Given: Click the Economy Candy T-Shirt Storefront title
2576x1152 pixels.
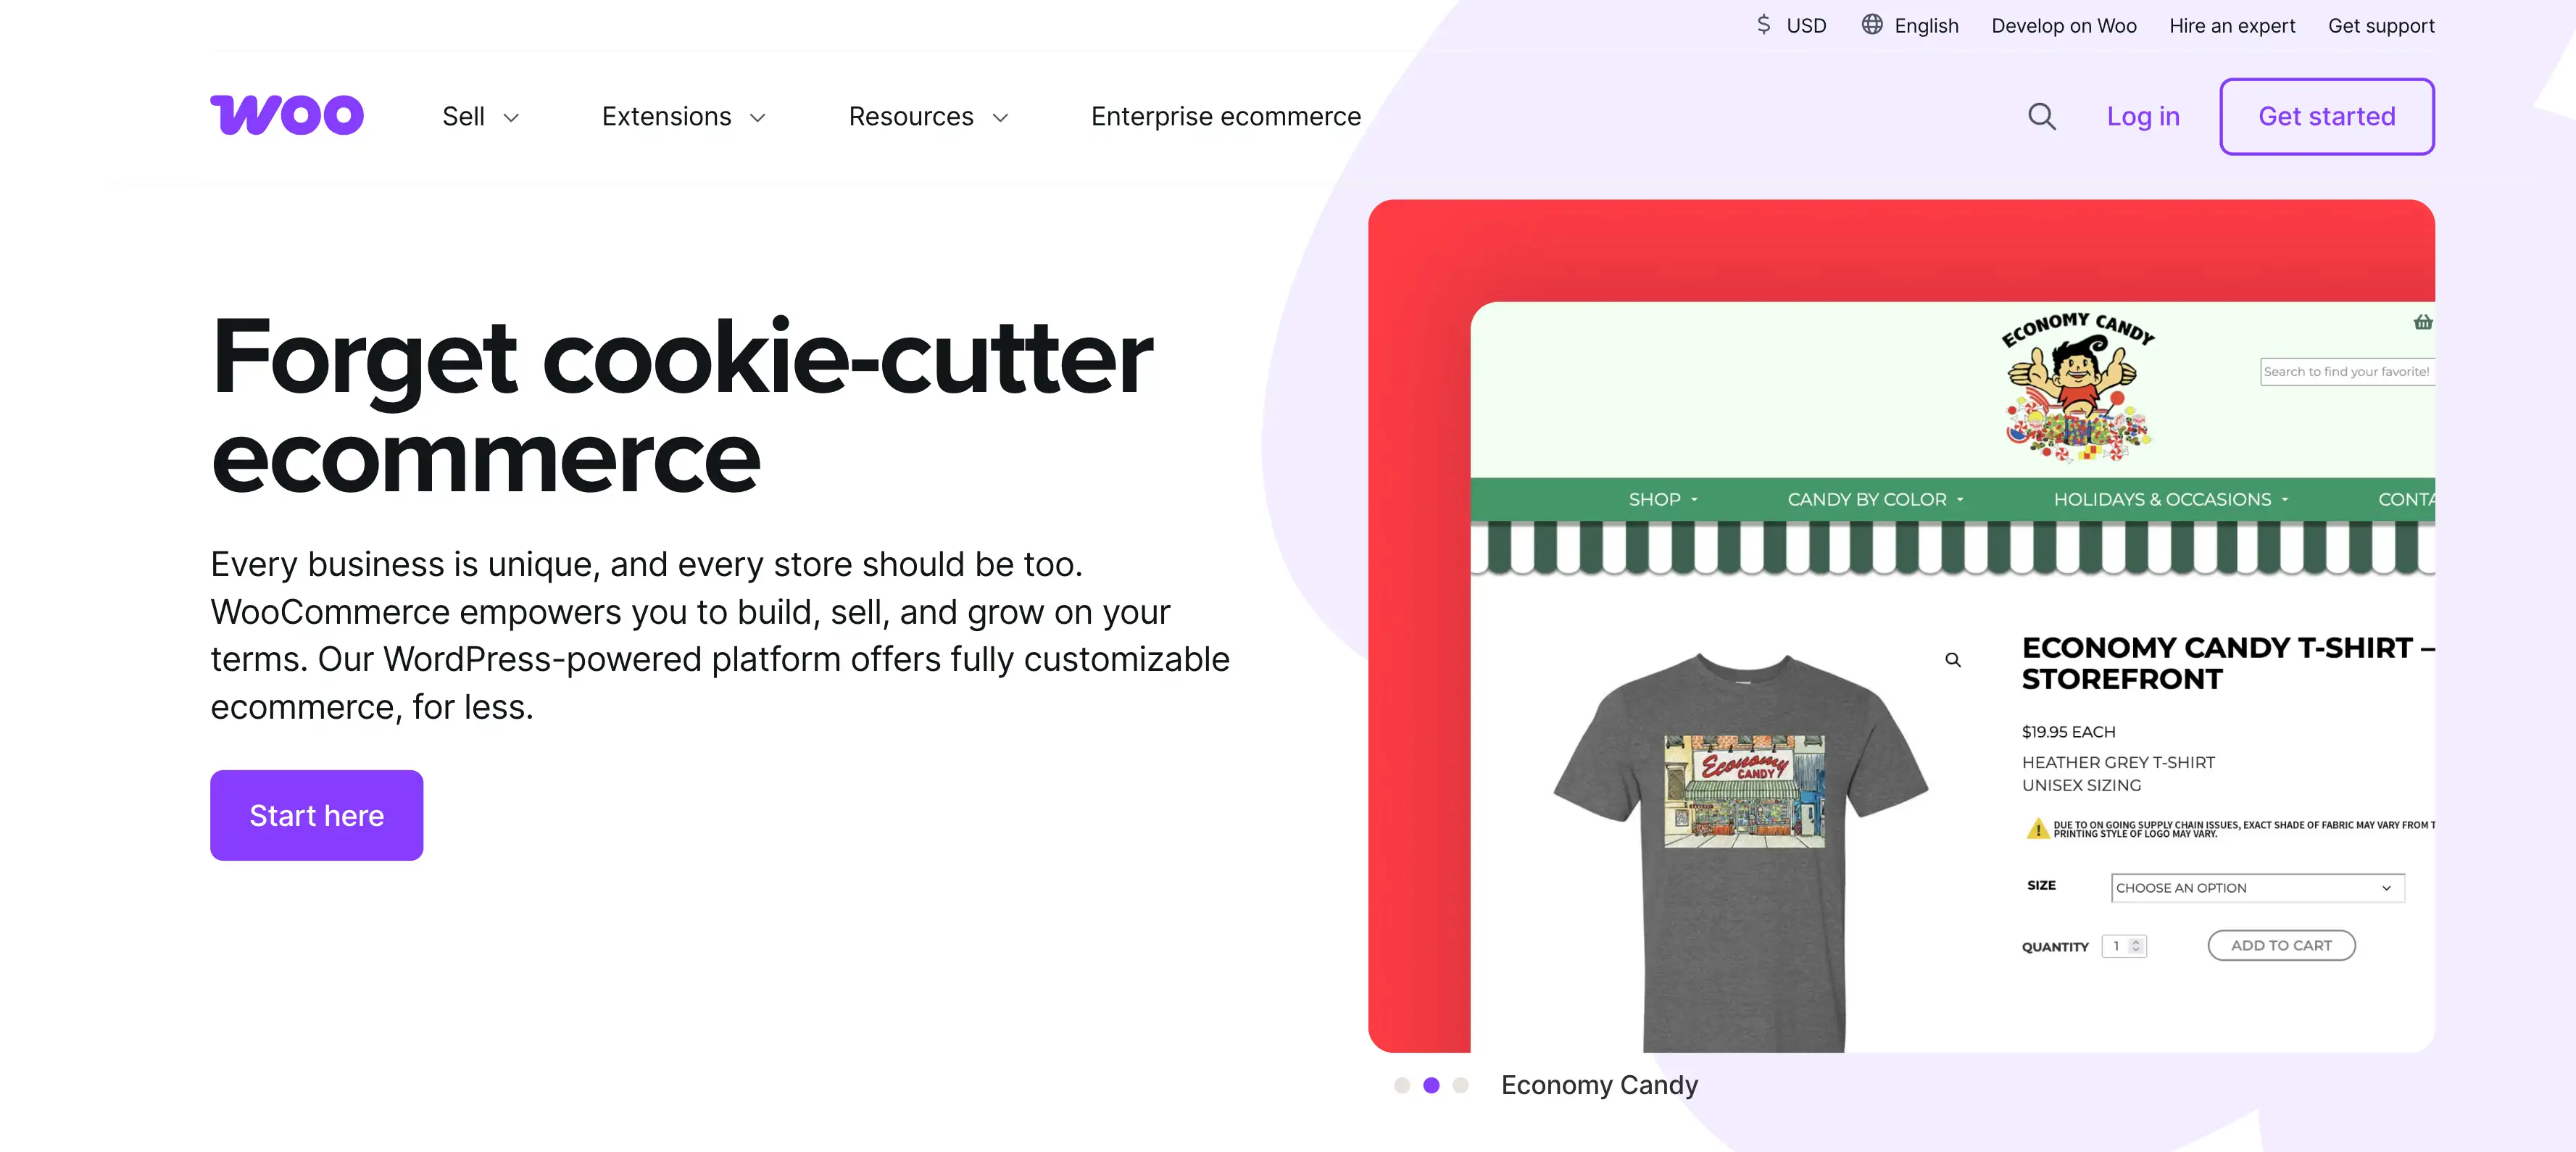Looking at the screenshot, I should coord(2227,663).
